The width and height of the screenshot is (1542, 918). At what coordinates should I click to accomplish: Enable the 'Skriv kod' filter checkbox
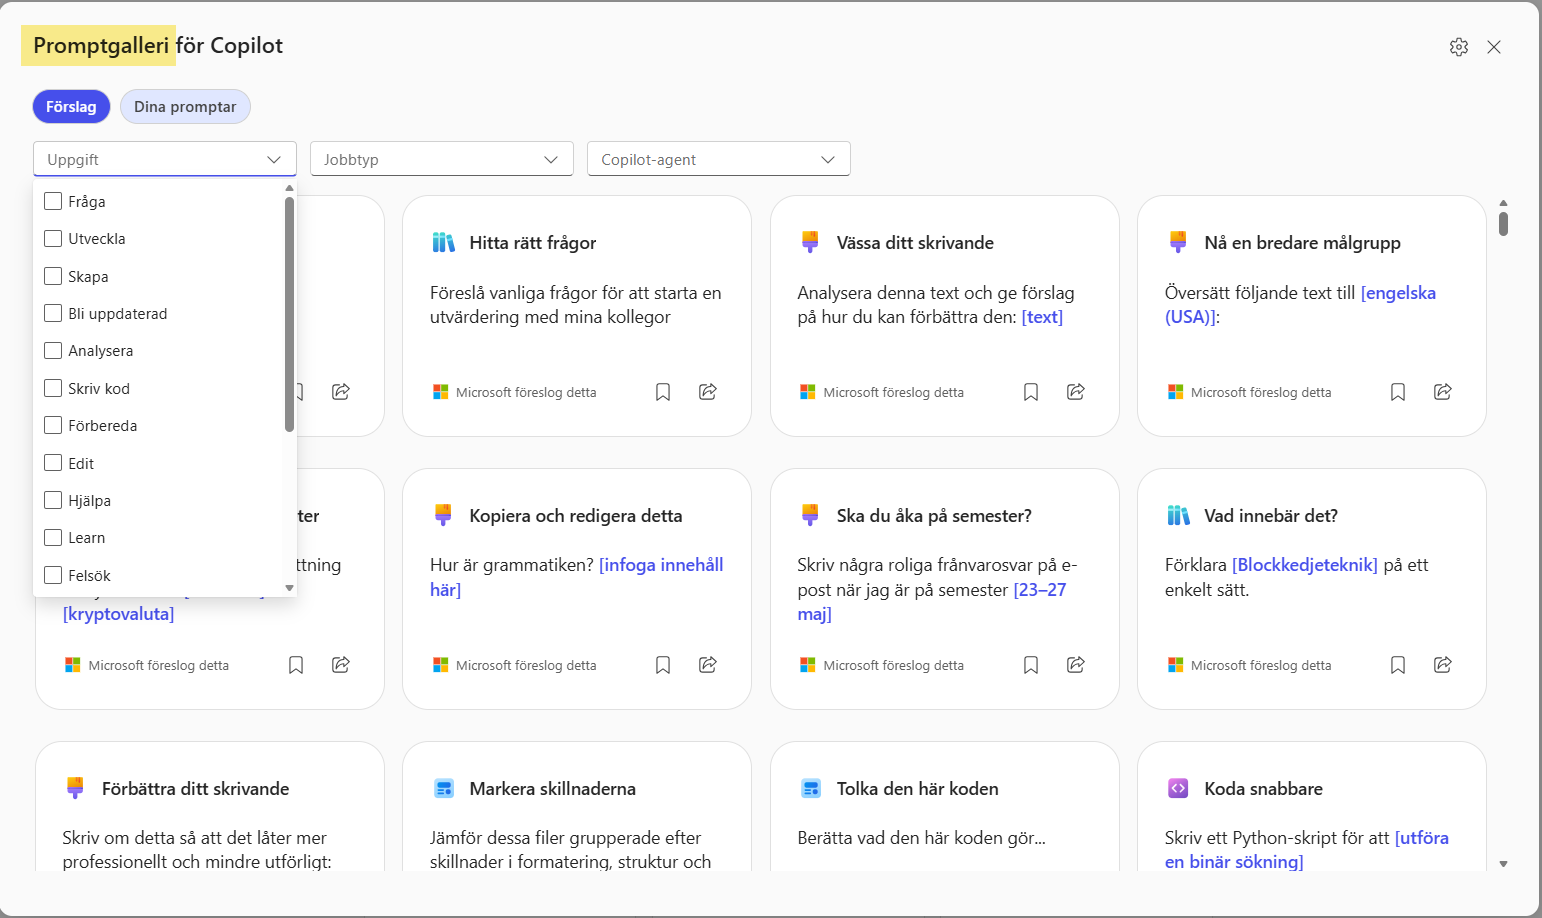(54, 389)
